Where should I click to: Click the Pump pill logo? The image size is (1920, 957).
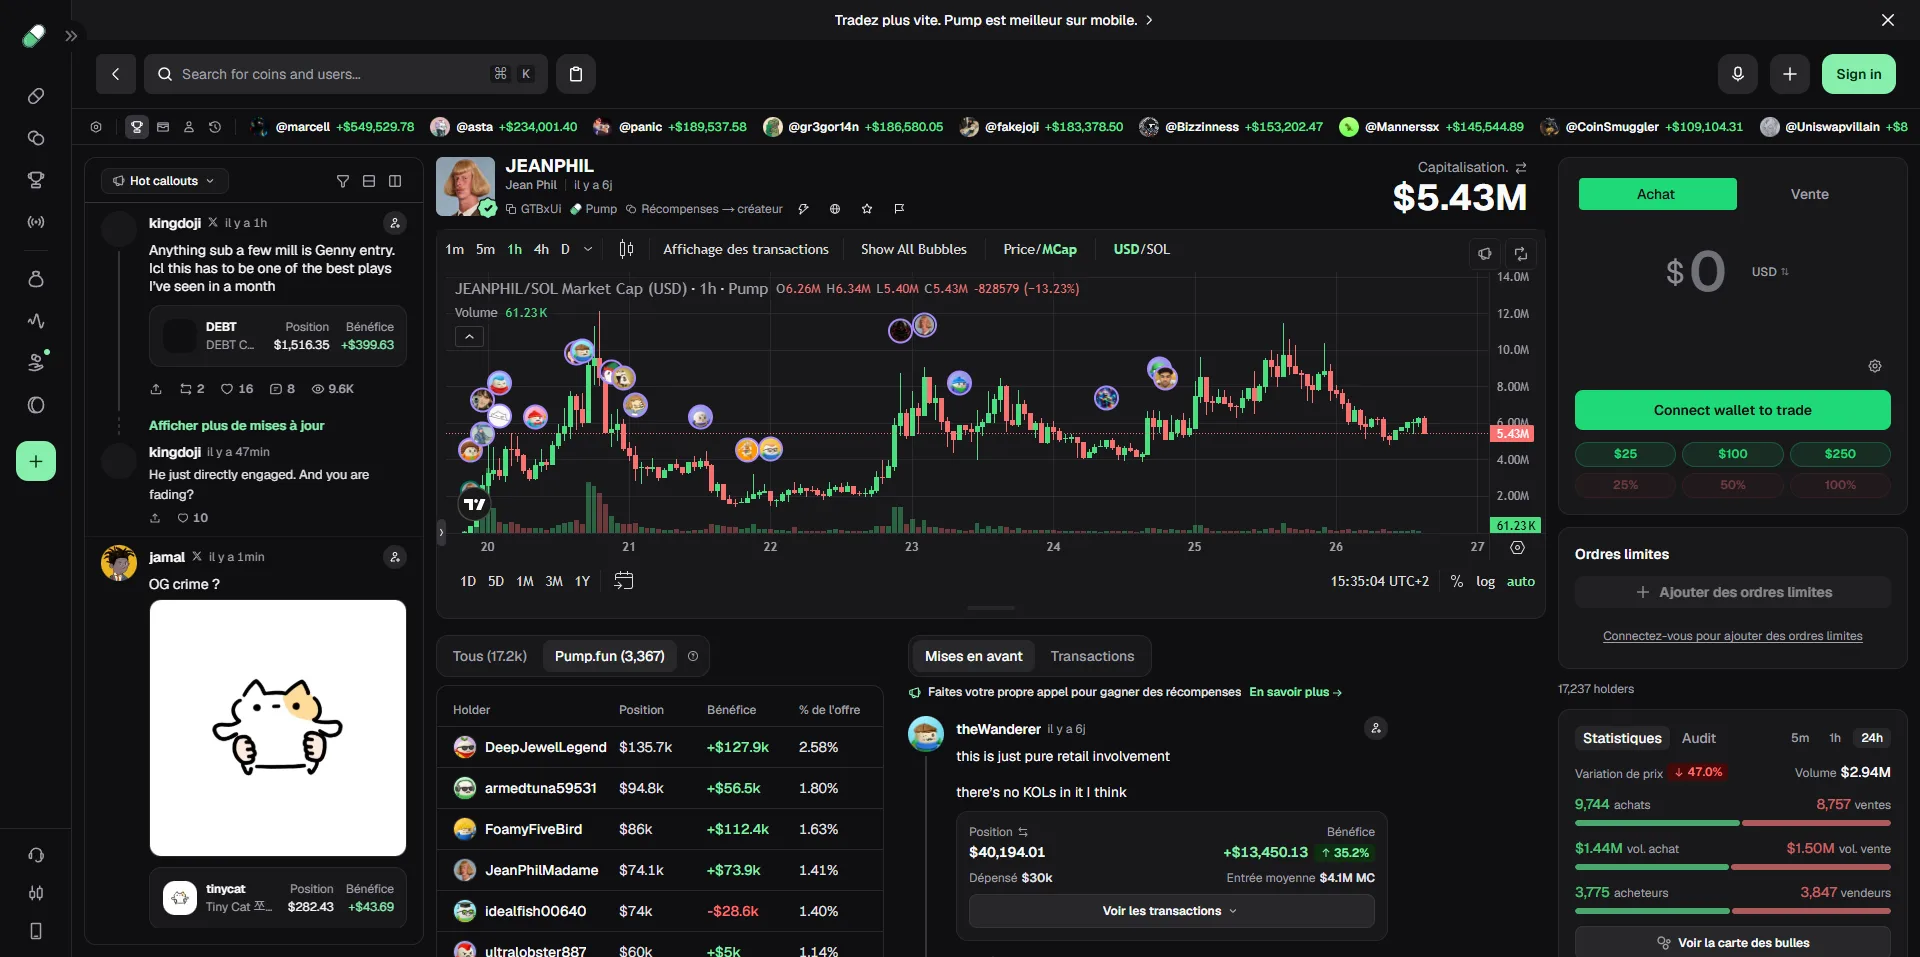tap(34, 36)
